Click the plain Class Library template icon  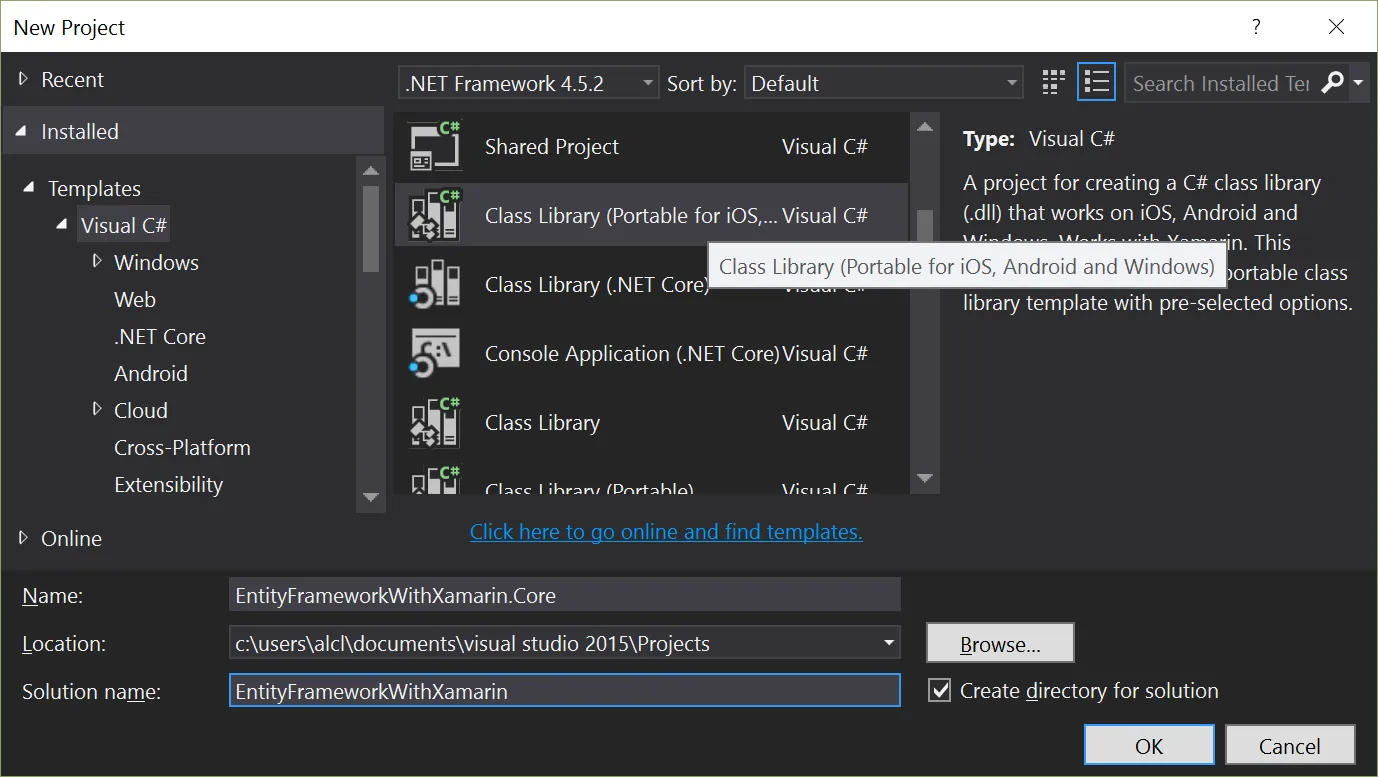click(x=435, y=423)
